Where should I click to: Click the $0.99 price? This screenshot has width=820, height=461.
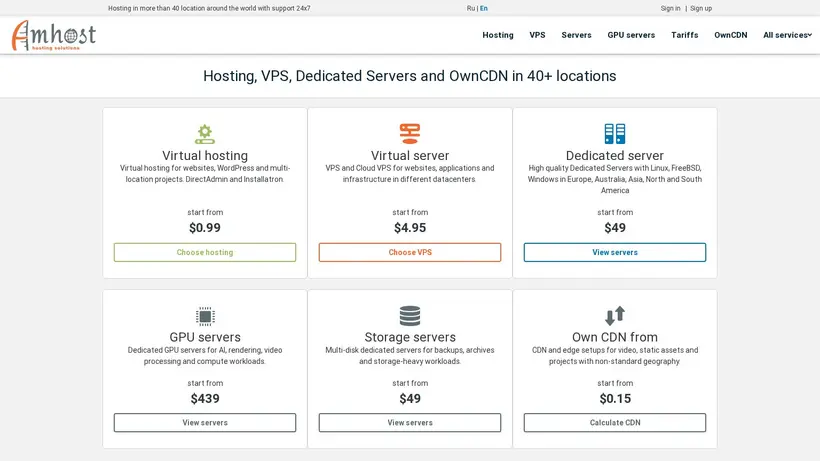pyautogui.click(x=205, y=228)
